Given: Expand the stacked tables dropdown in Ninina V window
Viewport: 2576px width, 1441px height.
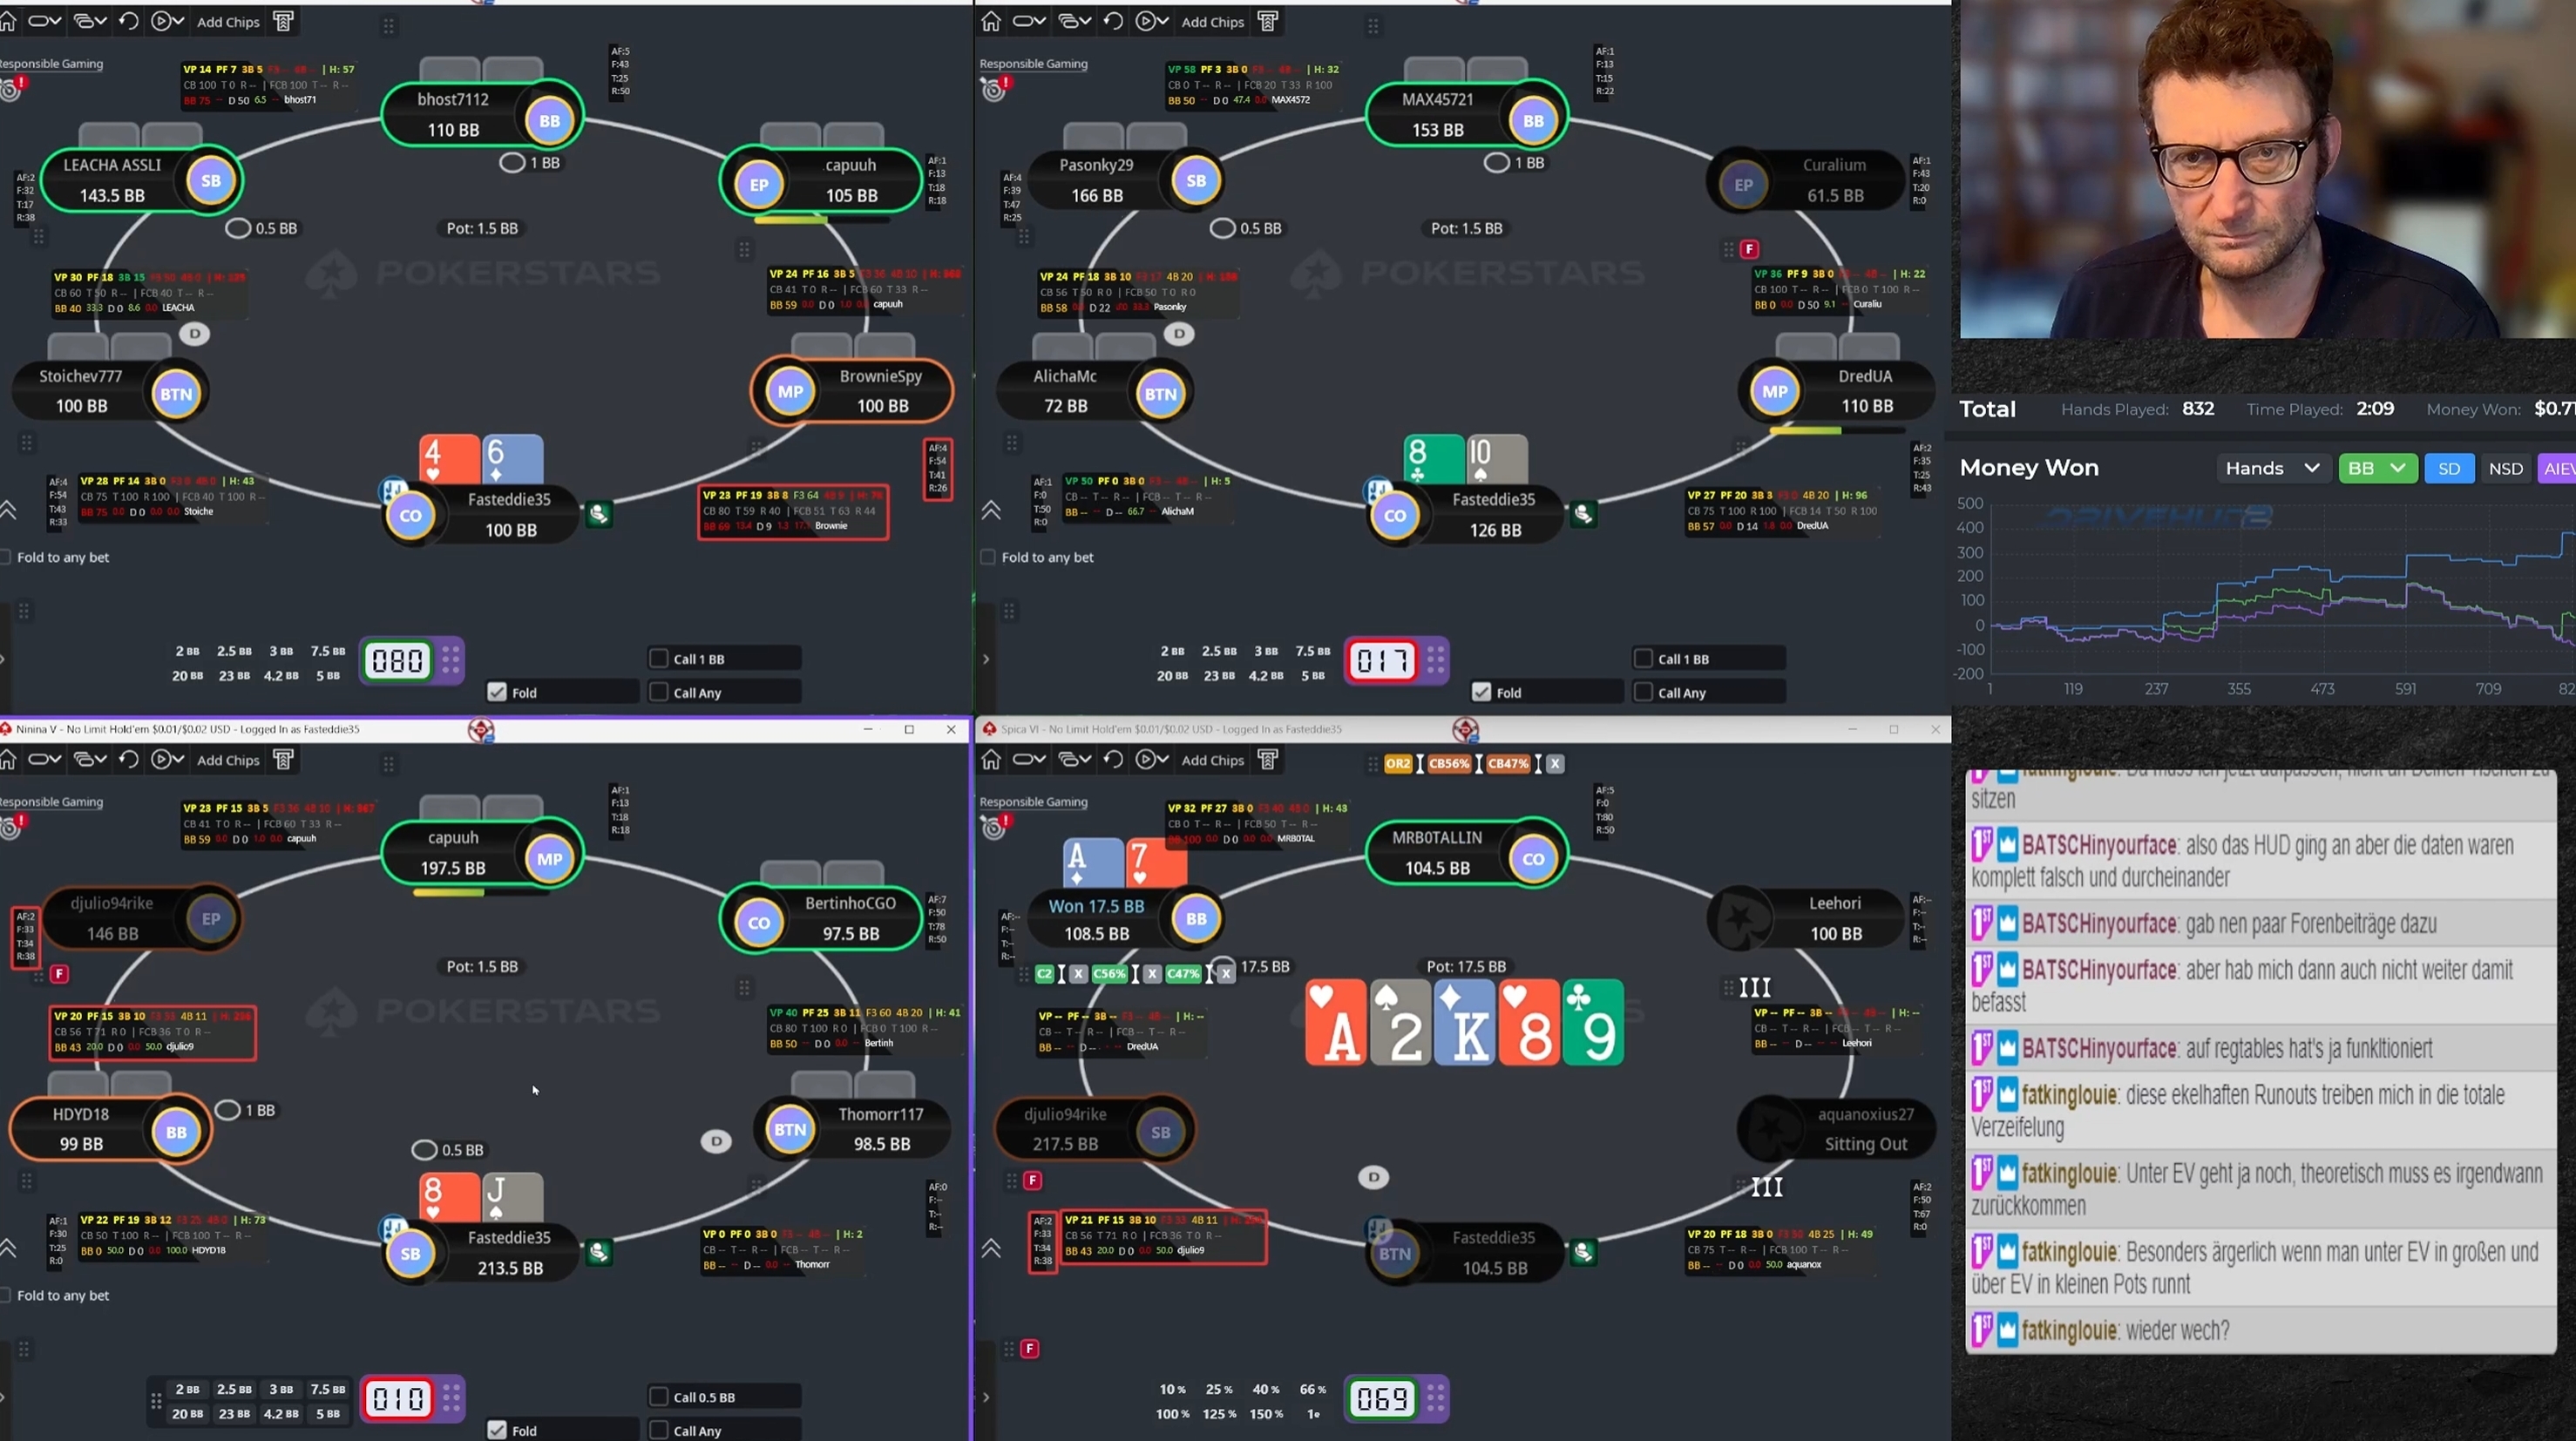Looking at the screenshot, I should [91, 760].
